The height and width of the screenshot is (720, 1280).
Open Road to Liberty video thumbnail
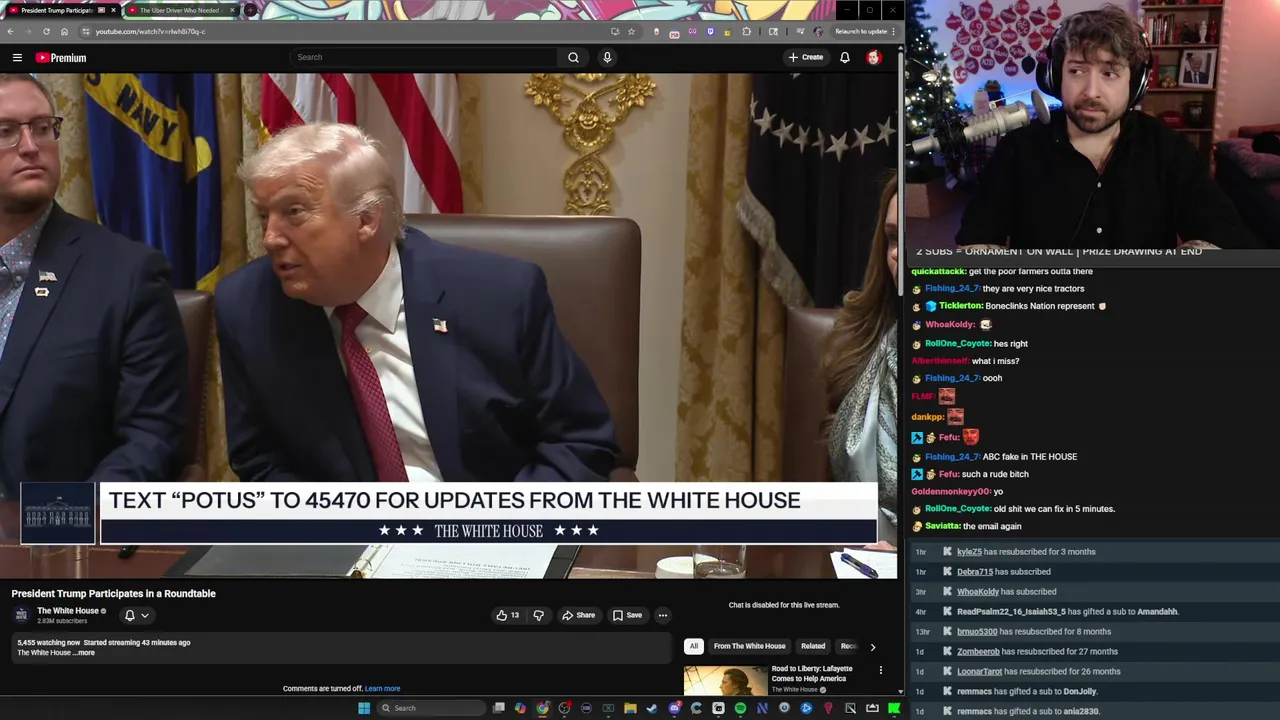[x=725, y=681]
